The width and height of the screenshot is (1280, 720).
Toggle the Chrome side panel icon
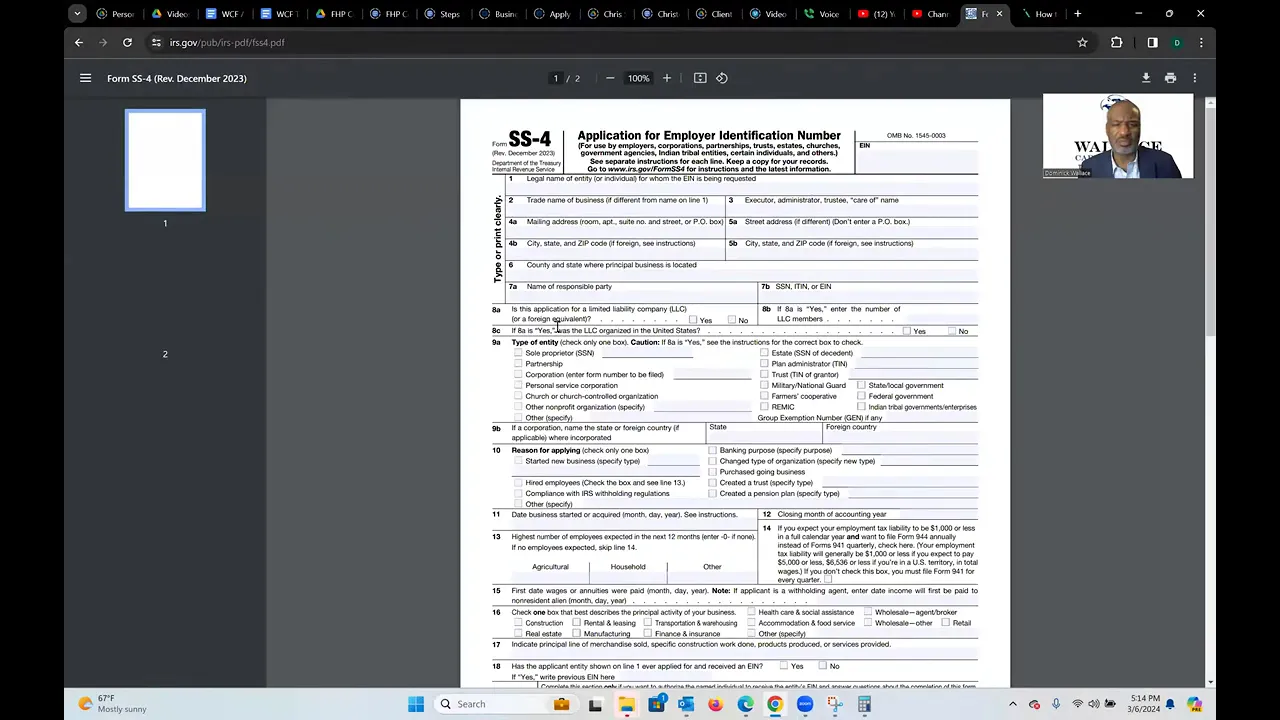(1152, 42)
